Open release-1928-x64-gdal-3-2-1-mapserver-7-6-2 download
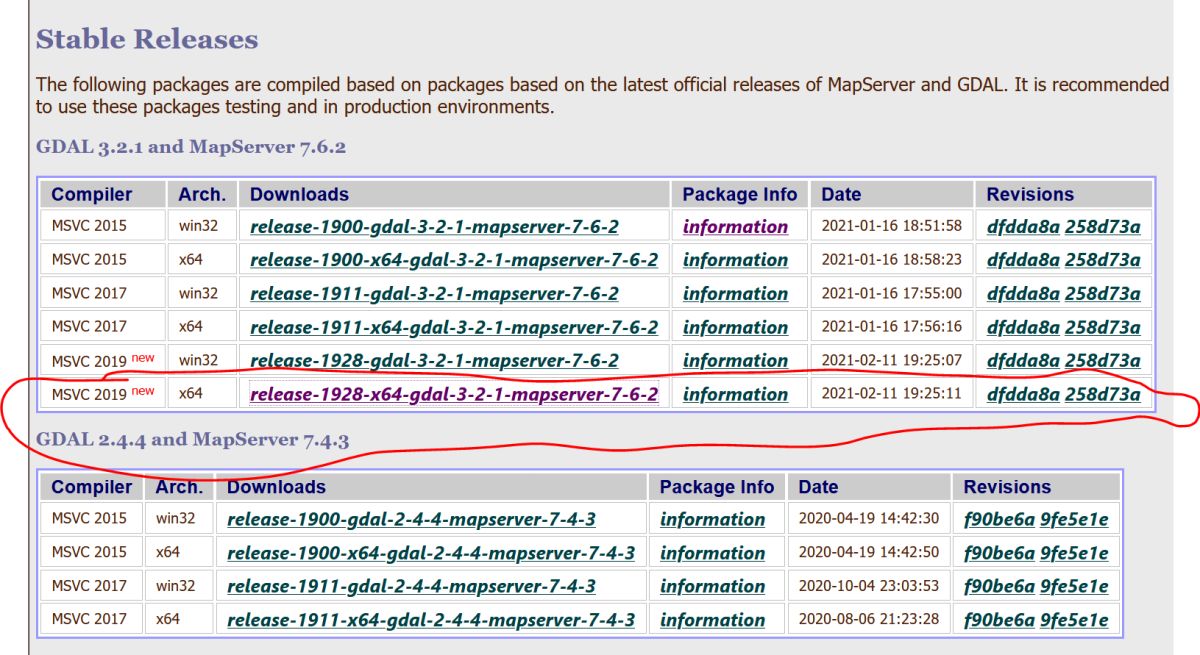Viewport: 1200px width, 655px height. point(454,394)
